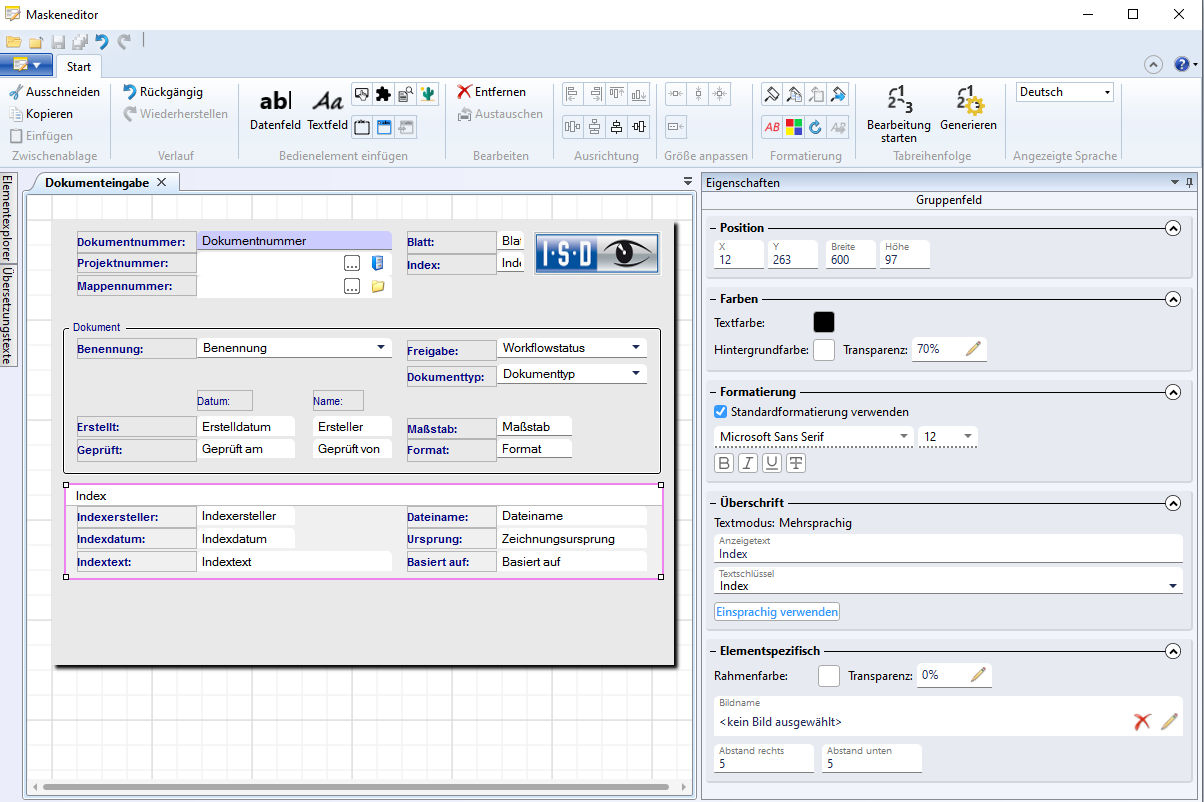This screenshot has height=802, width=1204.
Task: Click the multicolor squares formatting icon
Action: pyautogui.click(x=794, y=127)
